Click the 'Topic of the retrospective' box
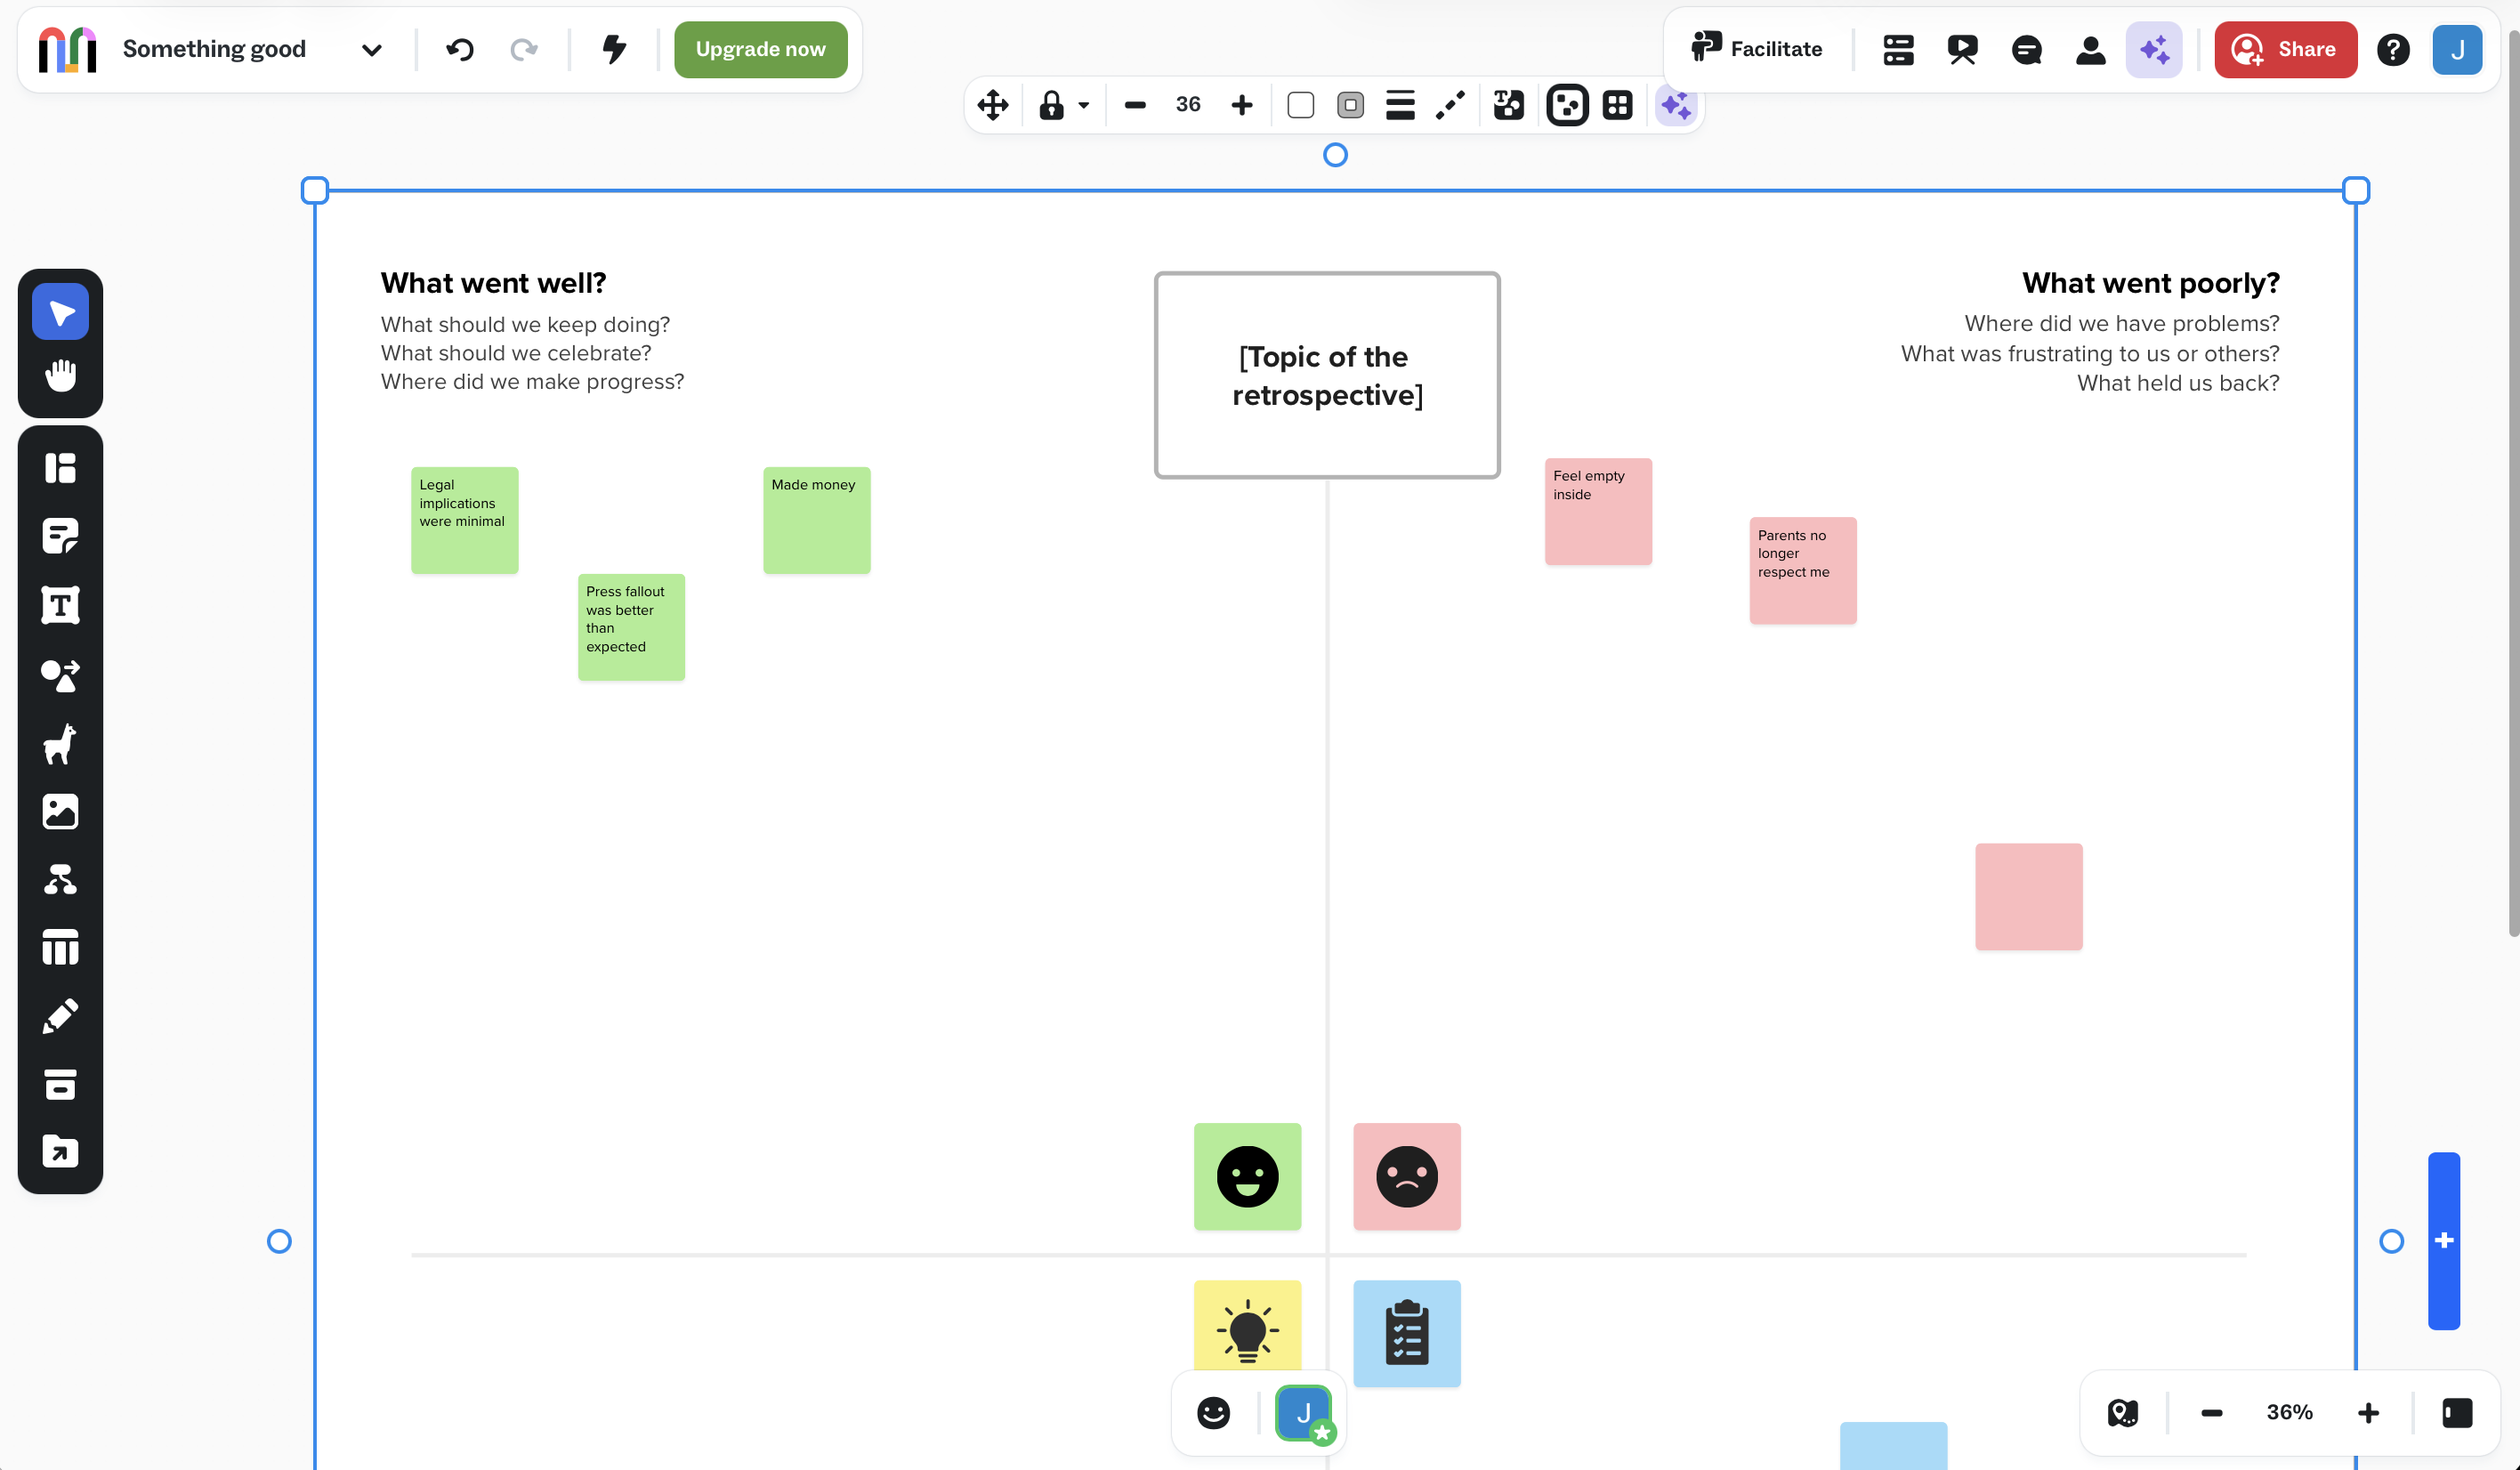The width and height of the screenshot is (2520, 1470). pyautogui.click(x=1327, y=375)
